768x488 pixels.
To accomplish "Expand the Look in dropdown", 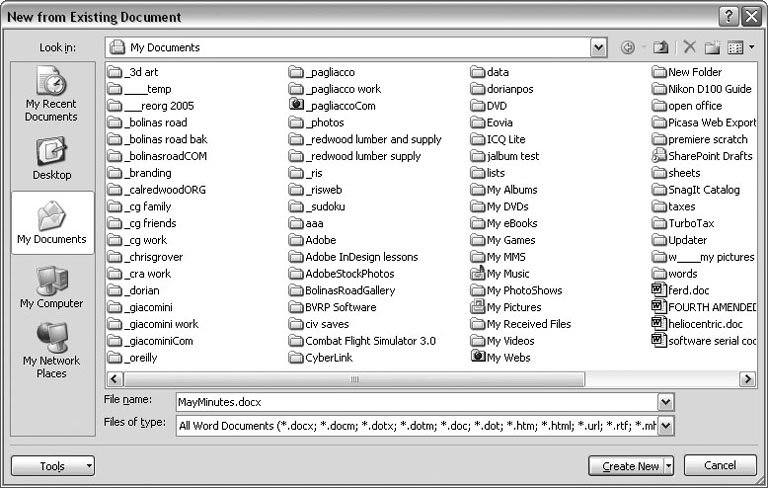I will [598, 48].
